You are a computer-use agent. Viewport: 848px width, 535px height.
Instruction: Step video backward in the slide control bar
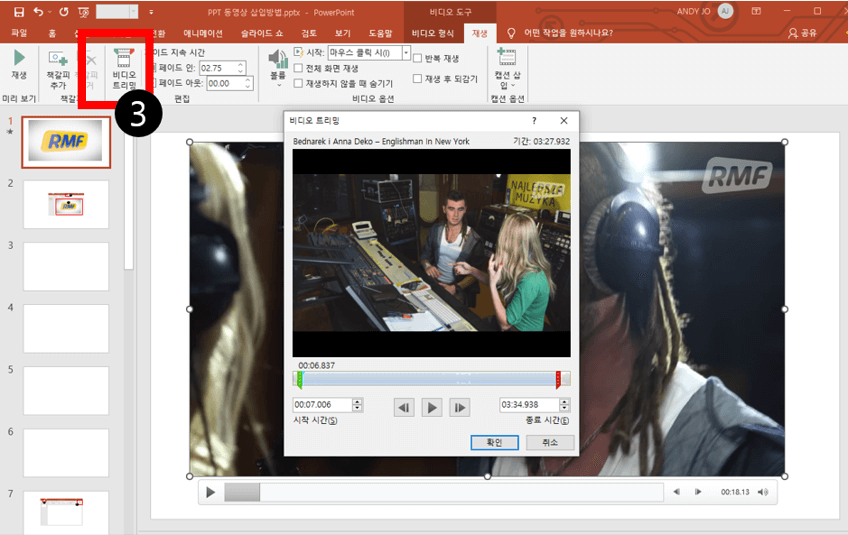click(677, 492)
